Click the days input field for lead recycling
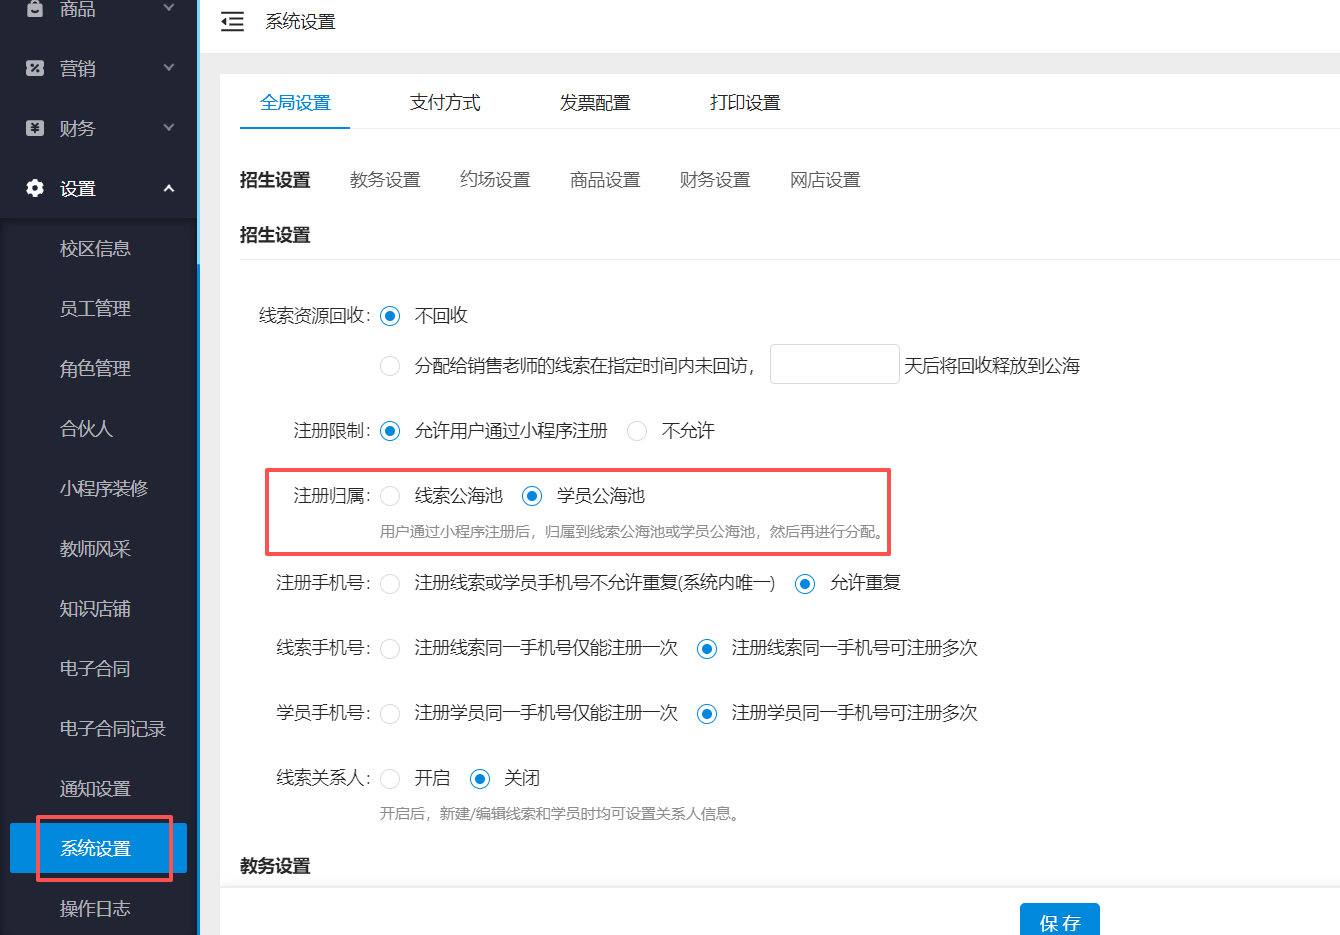 pyautogui.click(x=834, y=363)
